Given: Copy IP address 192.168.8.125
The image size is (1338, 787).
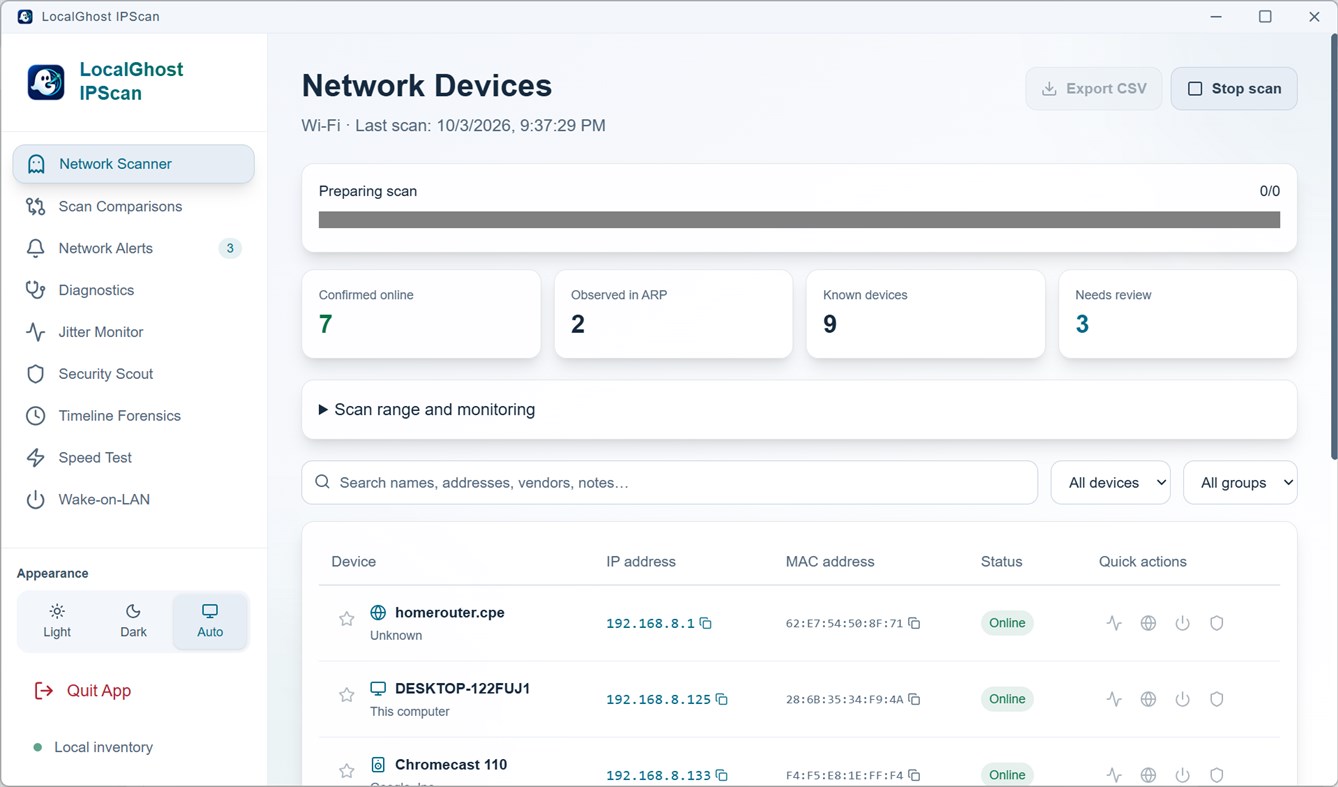Looking at the screenshot, I should click(721, 699).
